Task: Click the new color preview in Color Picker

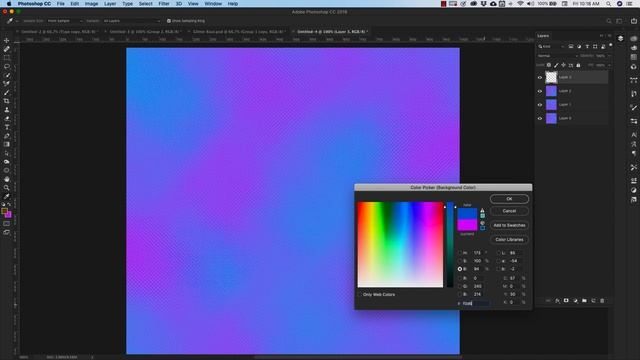Action: [467, 214]
